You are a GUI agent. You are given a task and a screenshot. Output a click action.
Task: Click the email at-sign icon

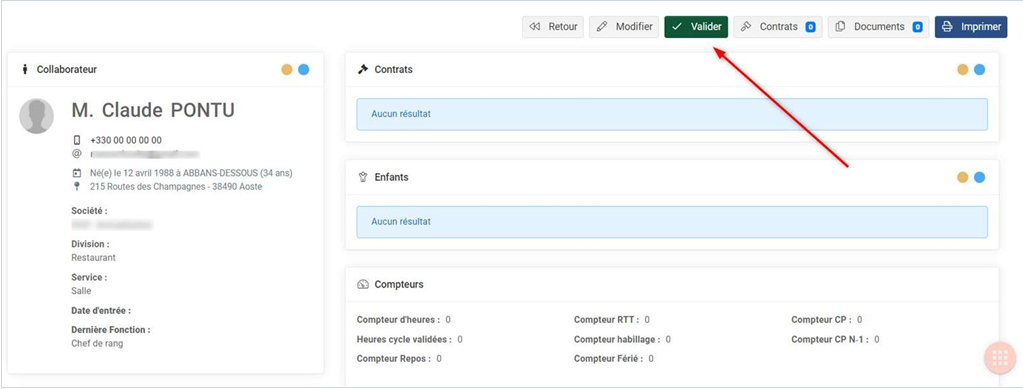click(77, 154)
